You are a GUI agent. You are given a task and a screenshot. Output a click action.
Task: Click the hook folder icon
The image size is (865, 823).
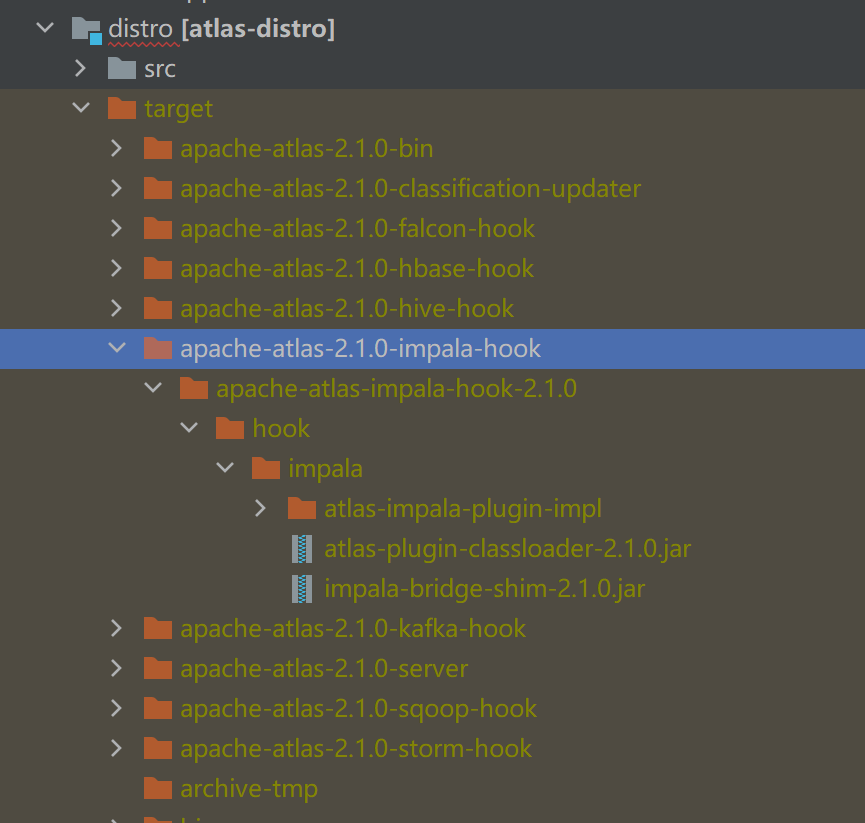(x=230, y=428)
